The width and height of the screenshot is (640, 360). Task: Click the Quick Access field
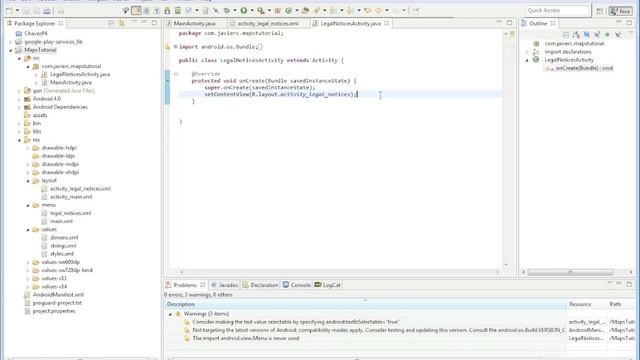[x=557, y=10]
